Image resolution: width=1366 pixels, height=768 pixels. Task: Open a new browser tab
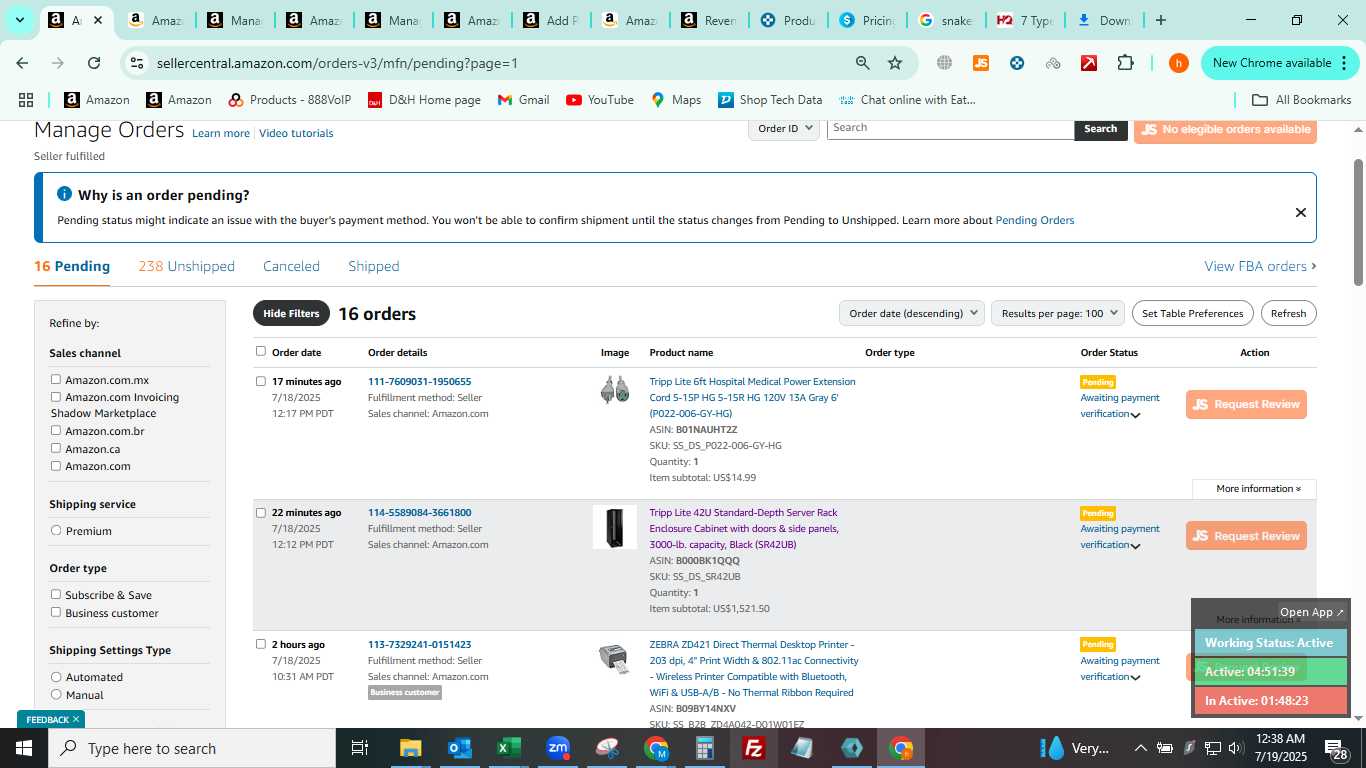[x=1160, y=20]
